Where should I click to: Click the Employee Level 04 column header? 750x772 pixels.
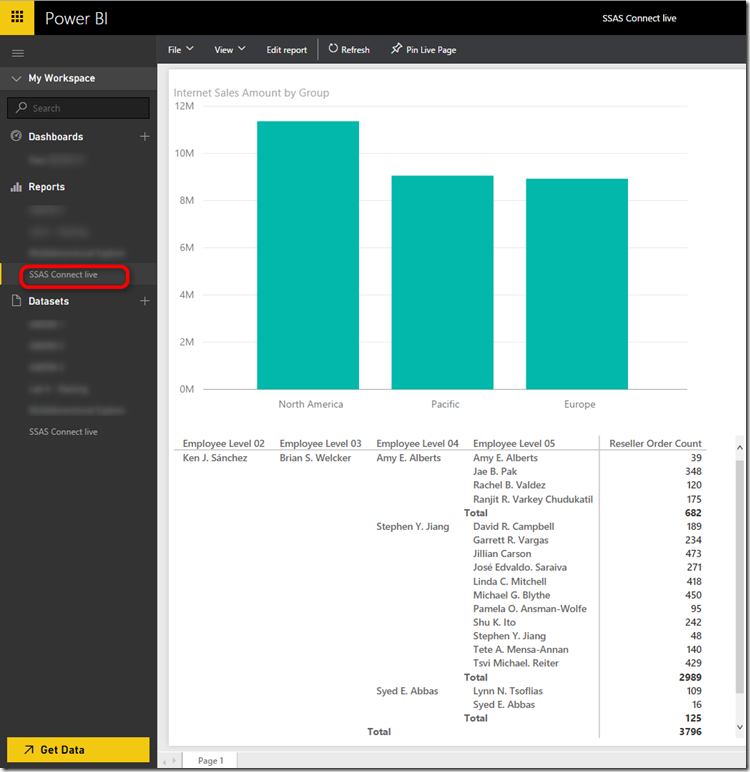click(x=418, y=443)
